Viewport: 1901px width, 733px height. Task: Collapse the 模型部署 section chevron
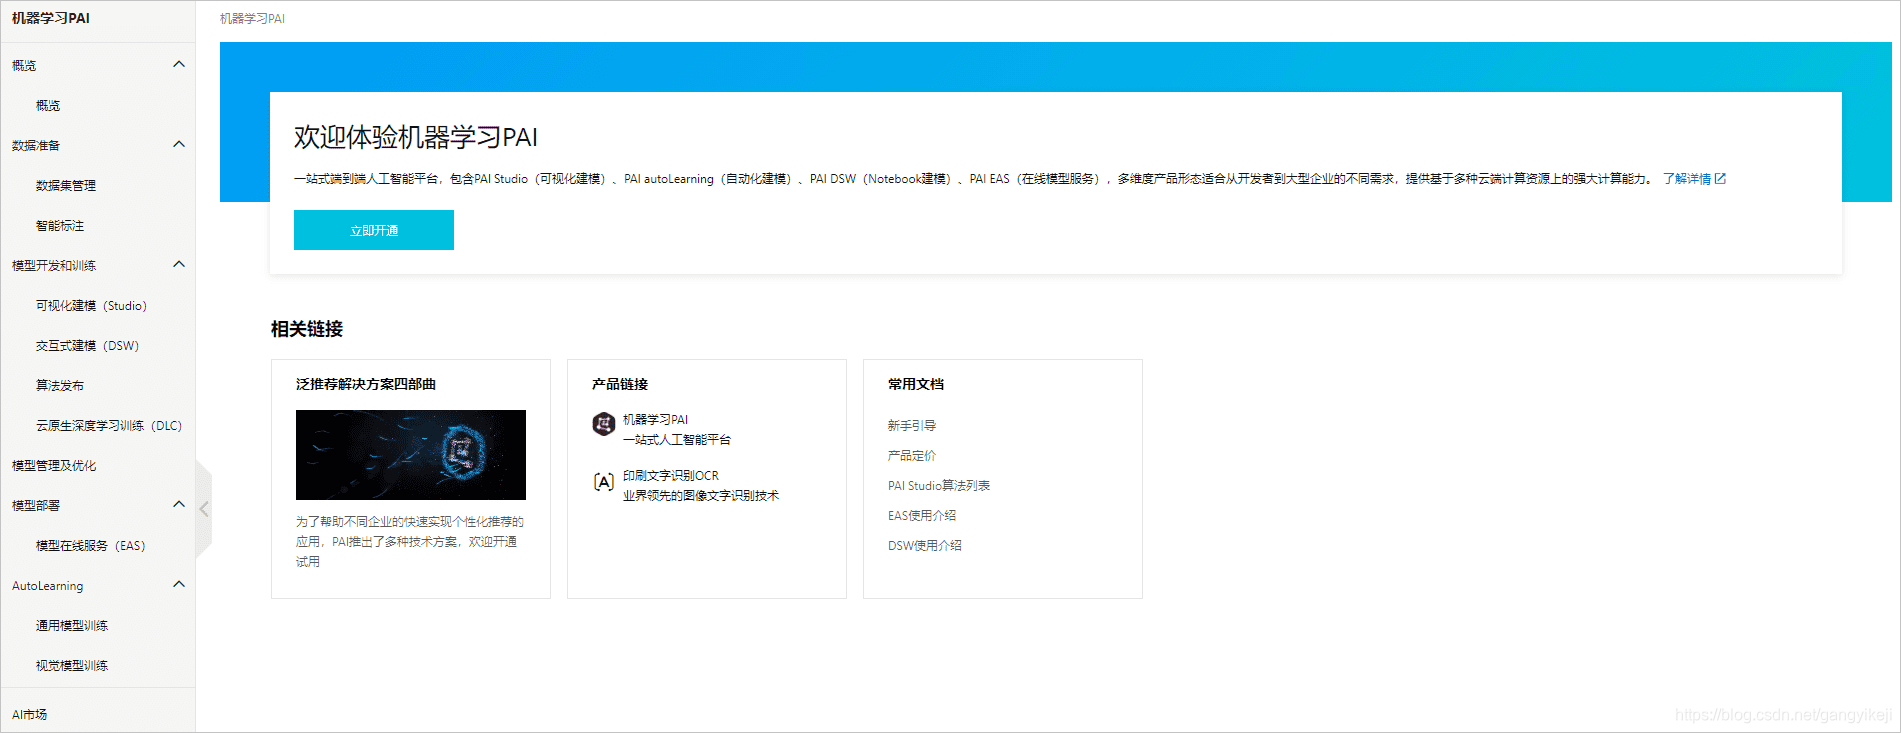(x=179, y=505)
